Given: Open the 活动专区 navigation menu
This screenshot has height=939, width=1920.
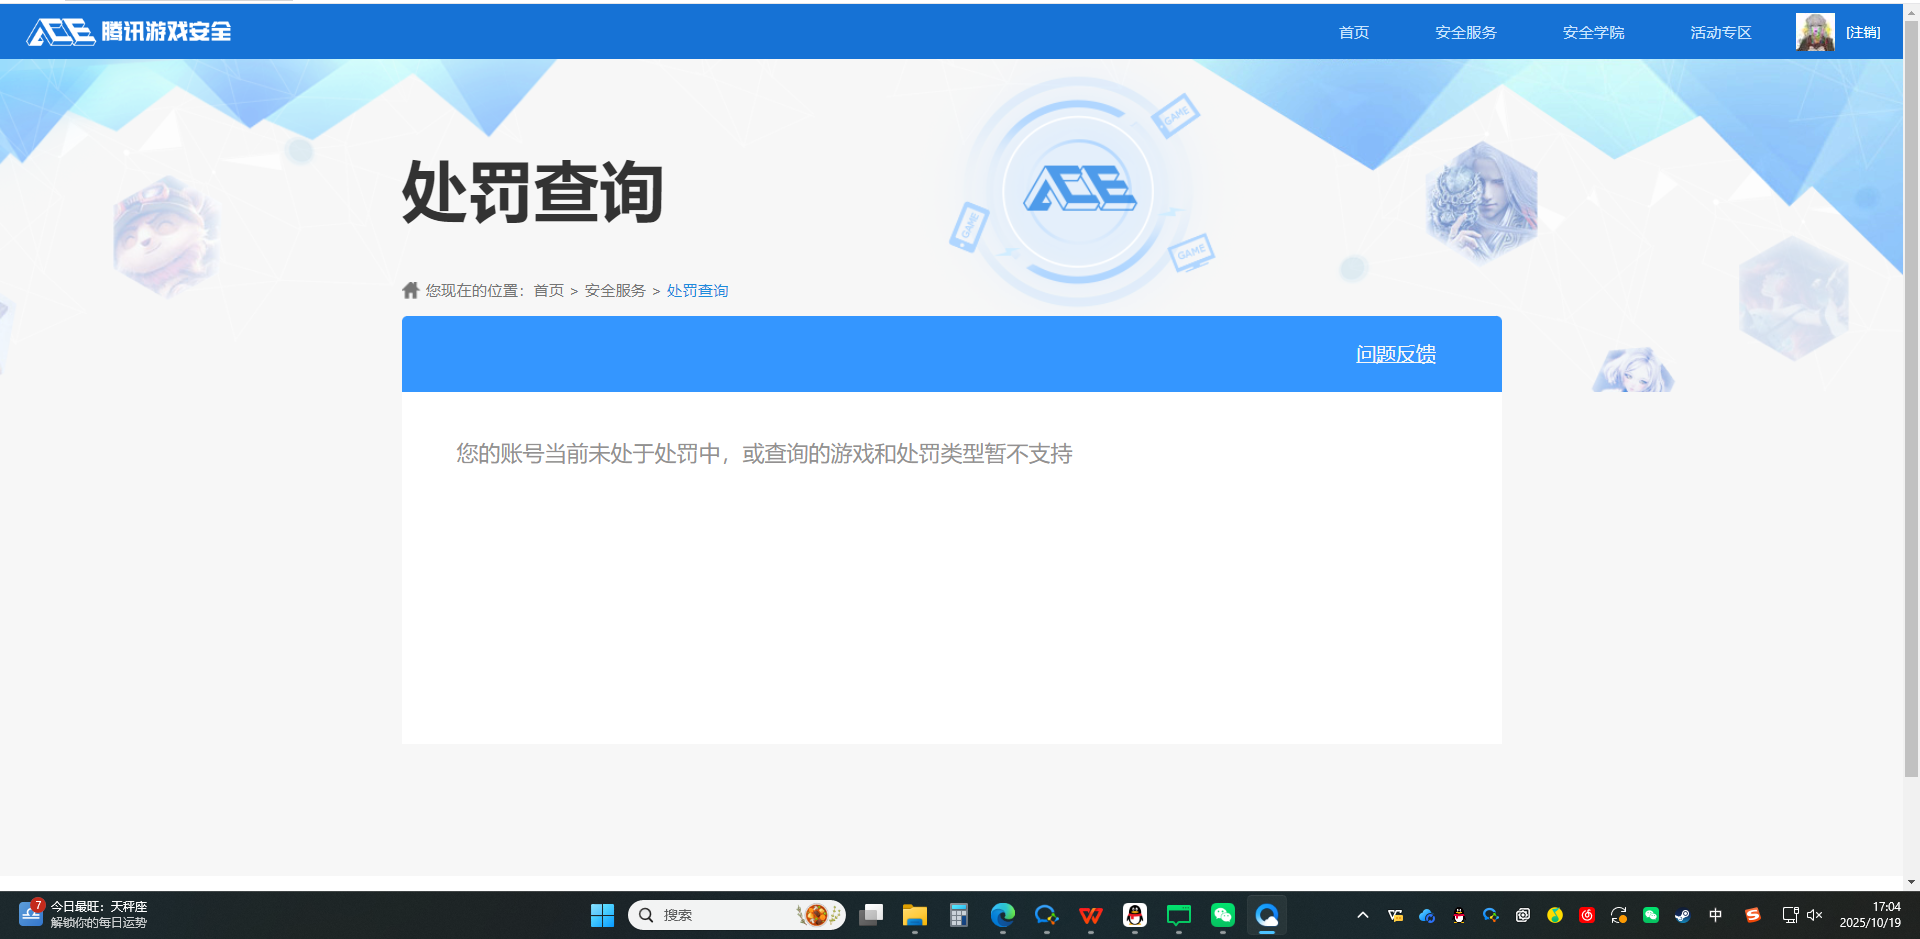Looking at the screenshot, I should point(1719,32).
